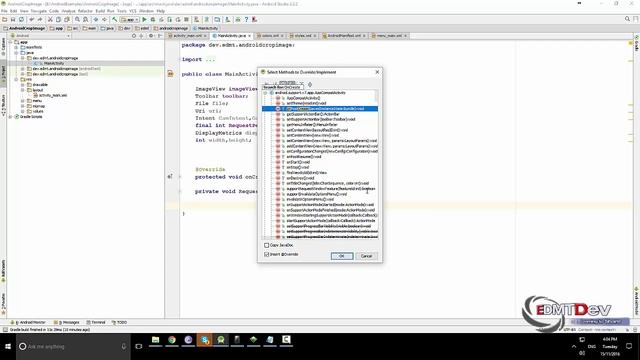Screen dimensions: 640x360
Task: Switch to the AndroidManifest.xml editor tab
Action: [x=344, y=36]
